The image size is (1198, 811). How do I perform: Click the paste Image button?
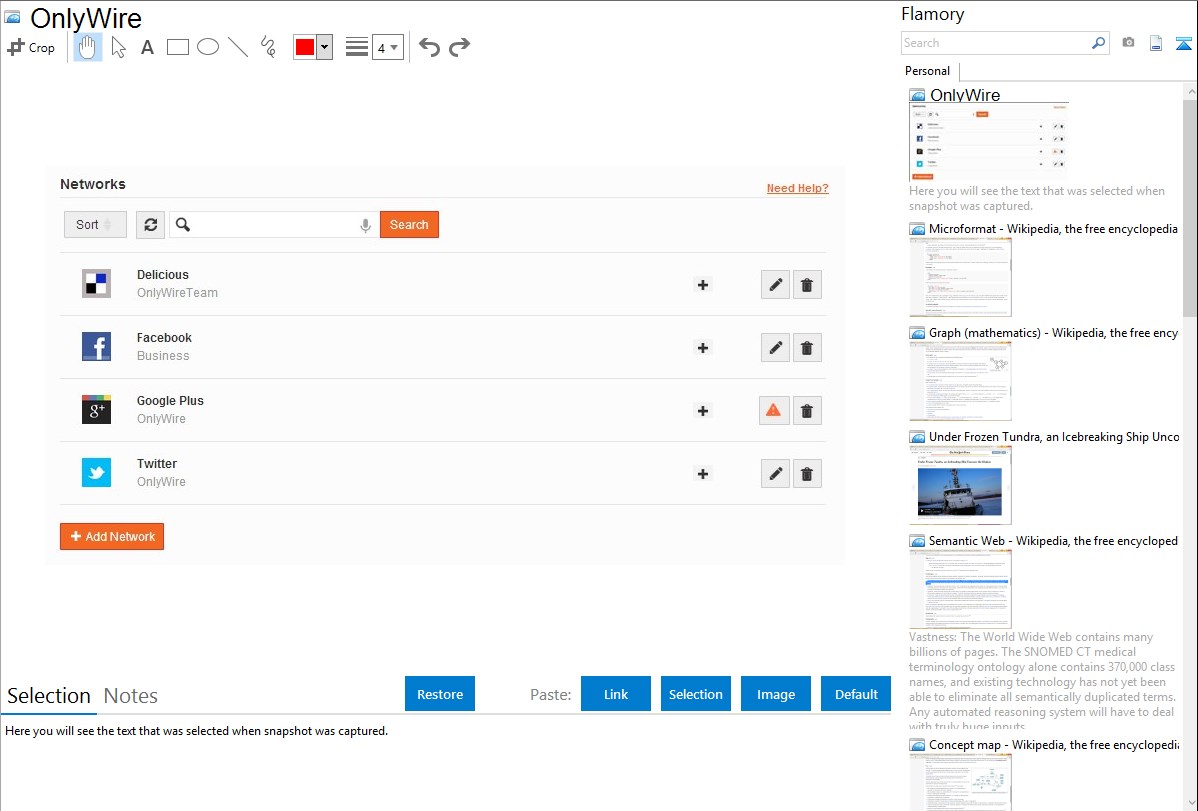pyautogui.click(x=775, y=694)
